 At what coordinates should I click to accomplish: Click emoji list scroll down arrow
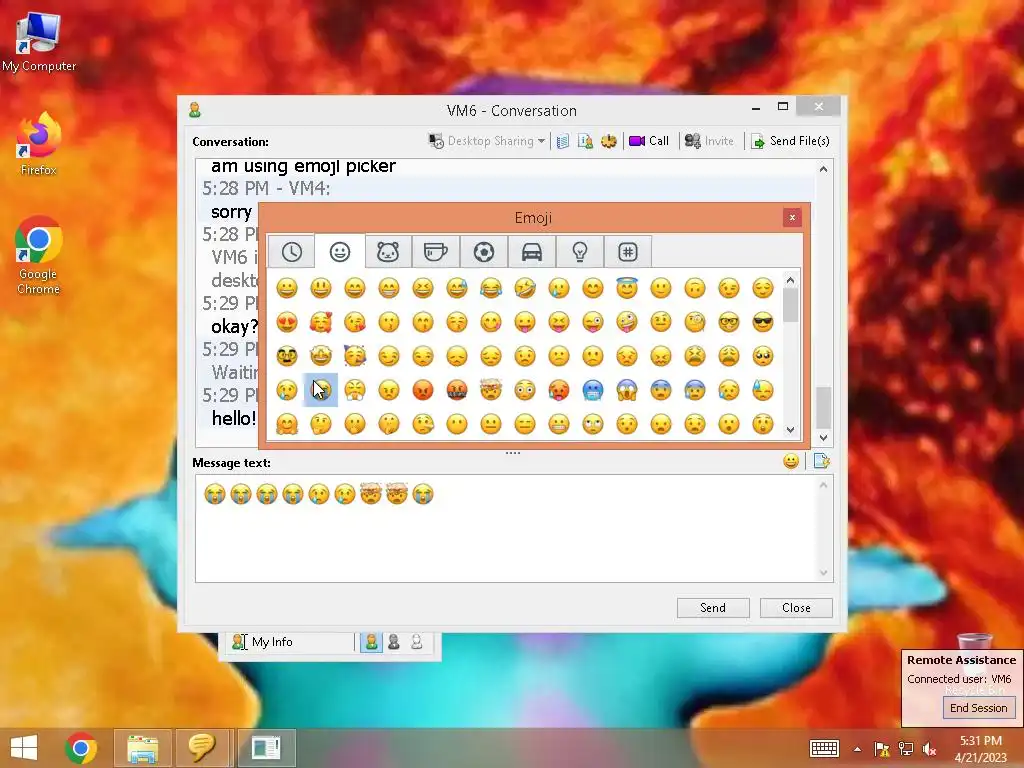[791, 430]
